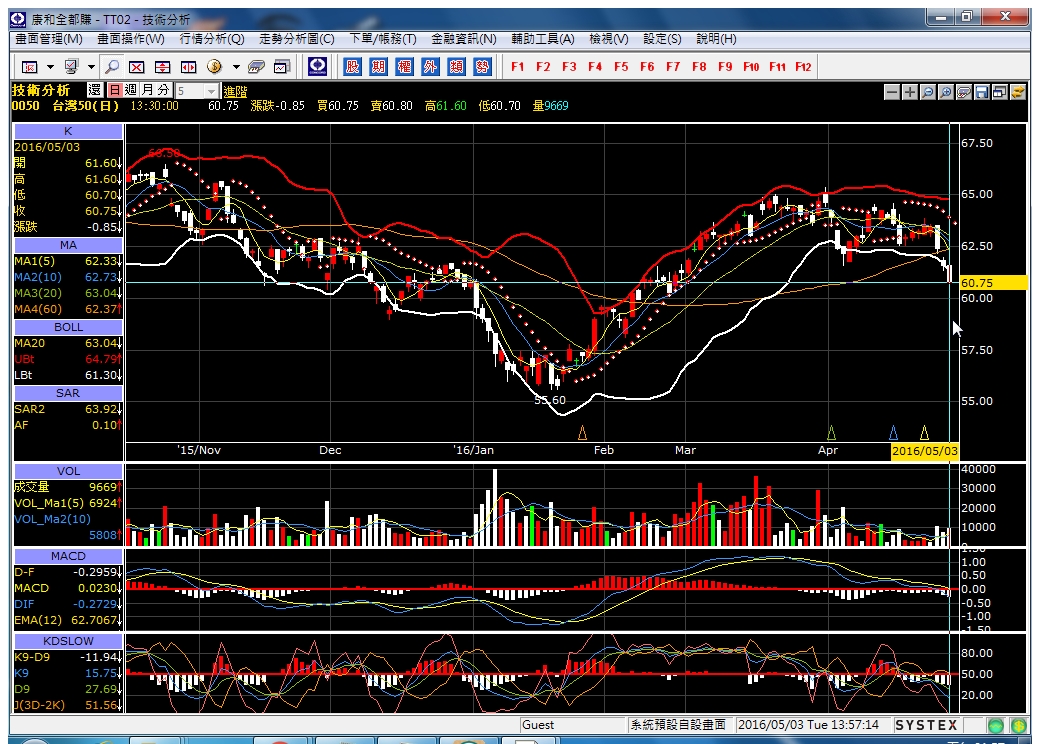1040x744 pixels.
Task: Click the highlighted 2016/05/03 date label
Action: (x=925, y=451)
